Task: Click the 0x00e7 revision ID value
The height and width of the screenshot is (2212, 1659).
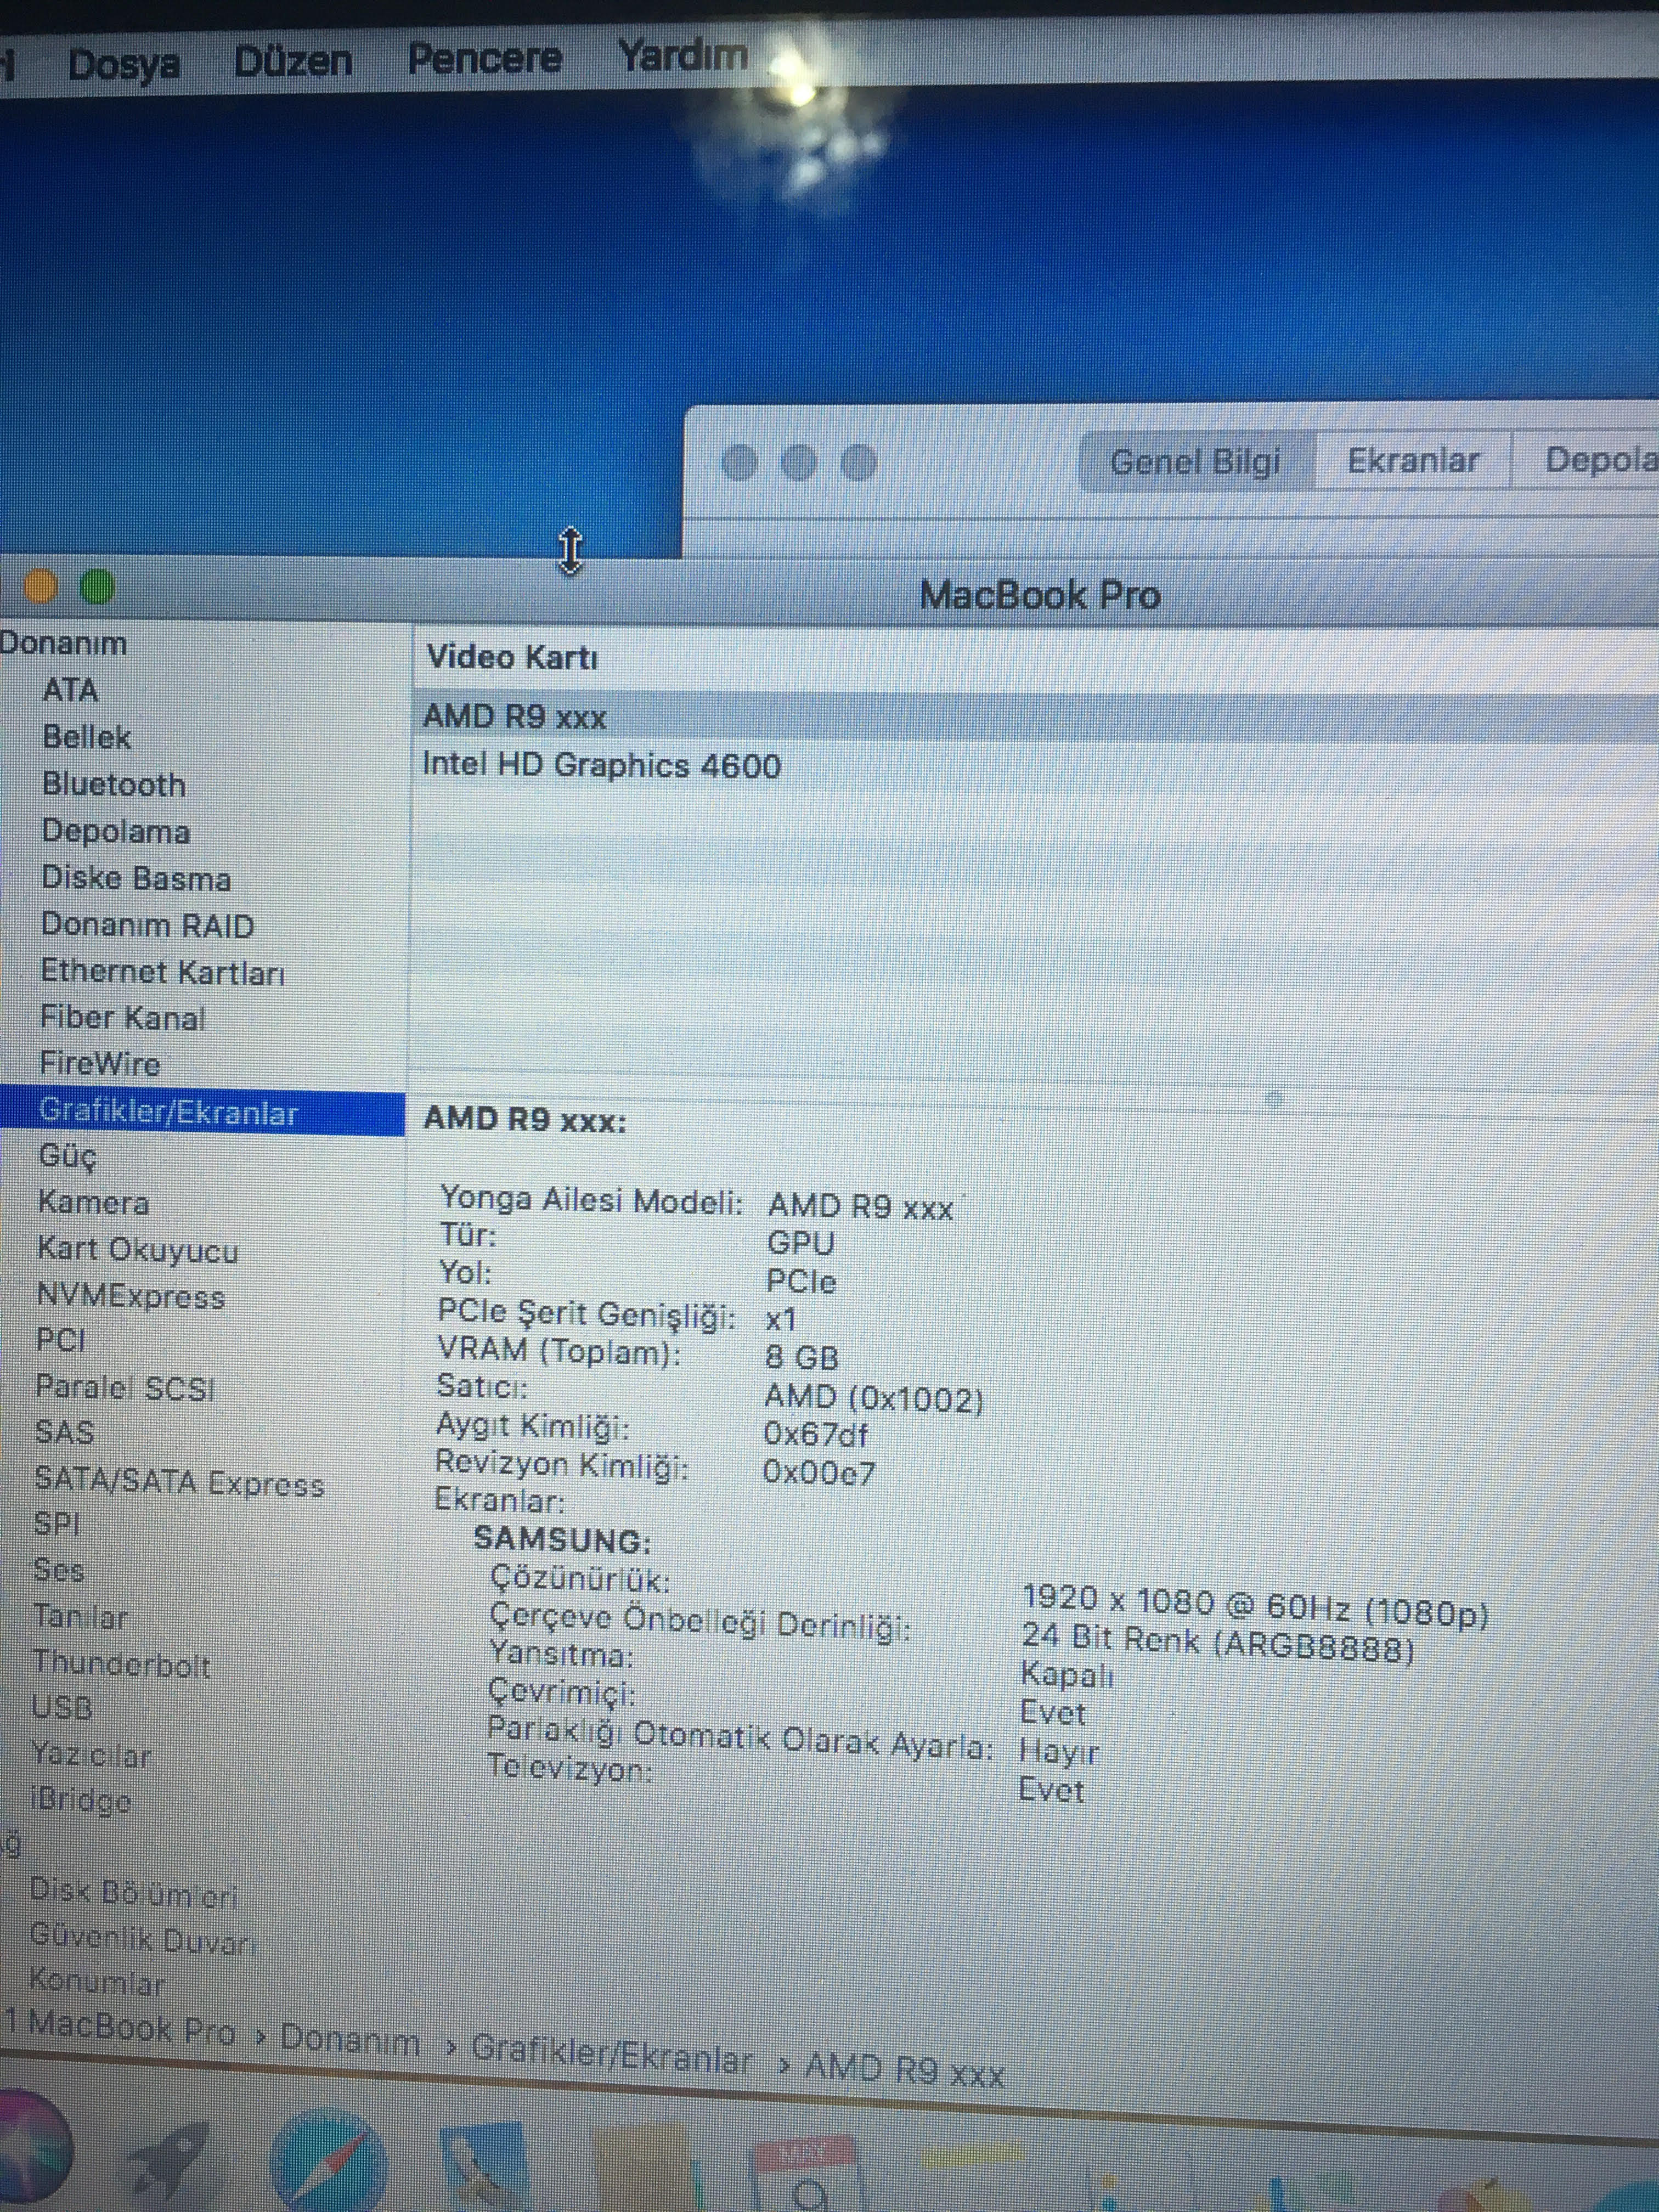Action: click(x=818, y=1473)
